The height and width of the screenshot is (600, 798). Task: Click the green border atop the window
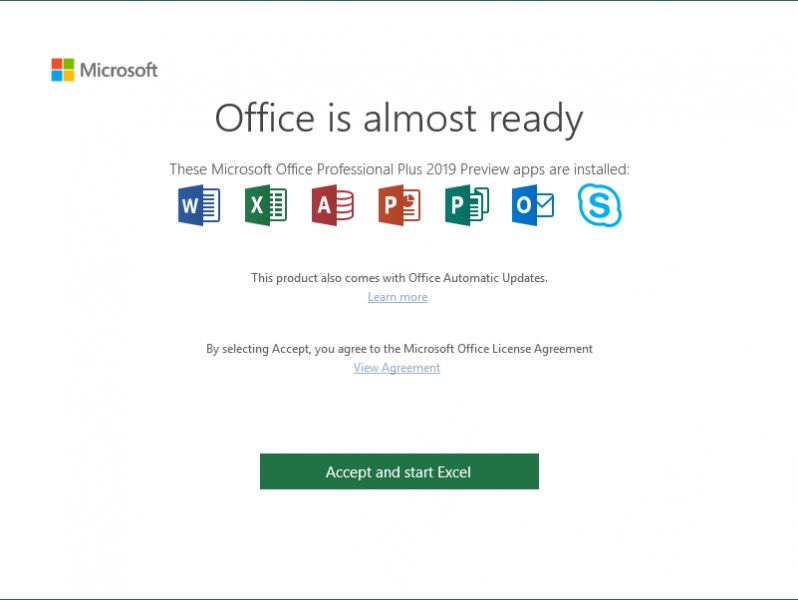[399, 1]
